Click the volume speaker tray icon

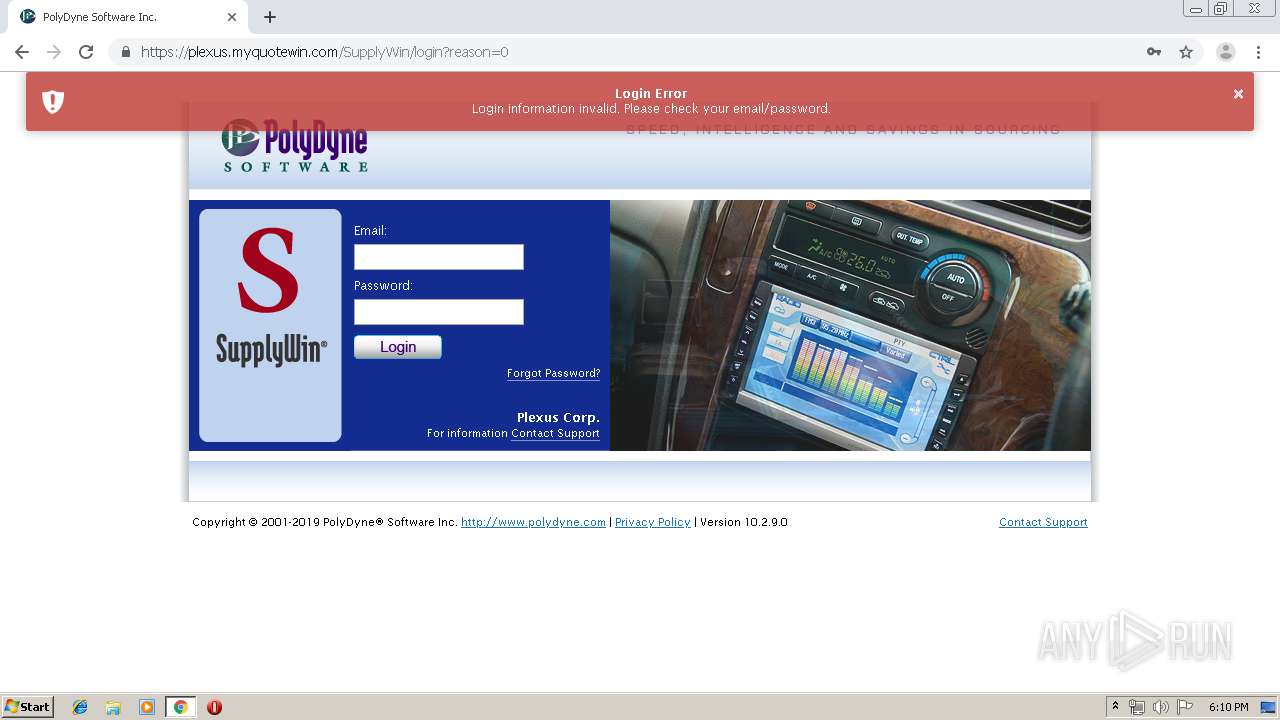point(1161,707)
